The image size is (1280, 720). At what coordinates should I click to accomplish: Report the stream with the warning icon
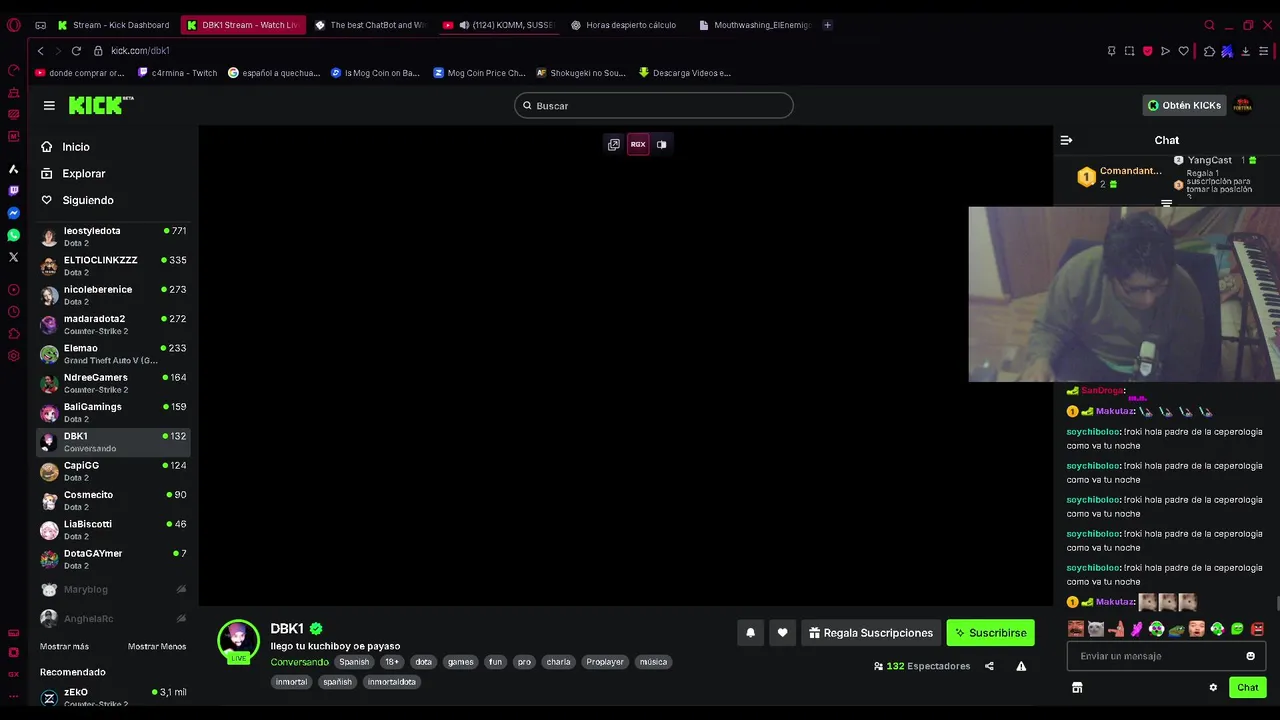pyautogui.click(x=1021, y=666)
